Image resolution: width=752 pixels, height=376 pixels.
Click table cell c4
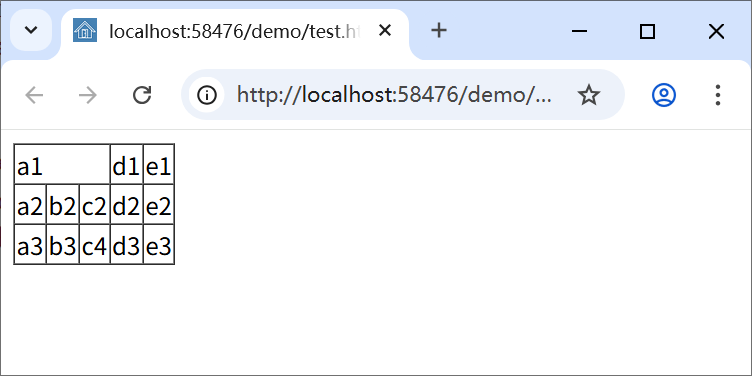(94, 244)
